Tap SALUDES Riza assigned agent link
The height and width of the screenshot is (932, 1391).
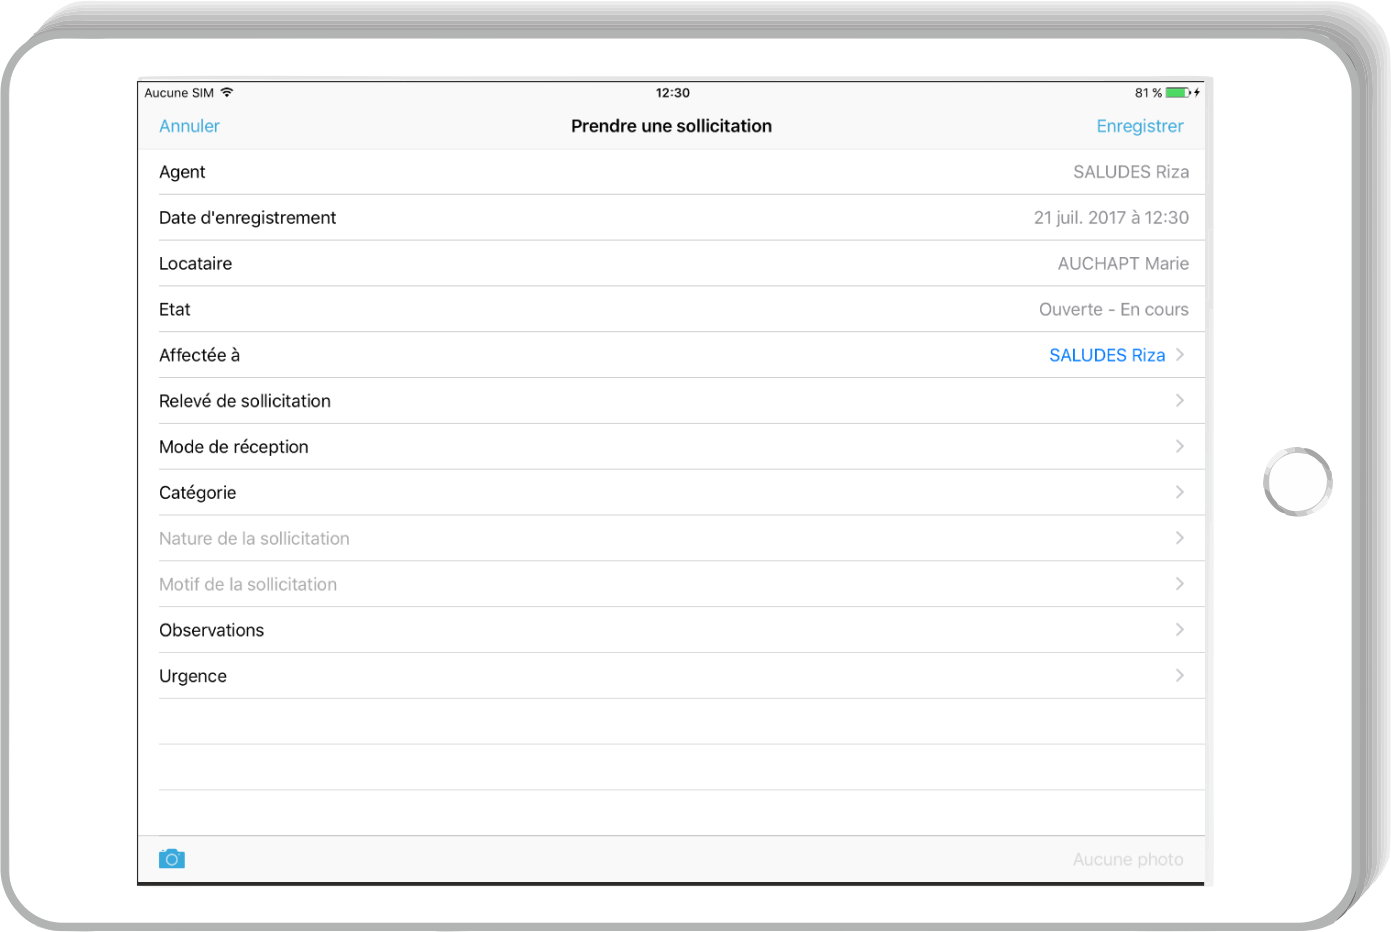(1107, 355)
